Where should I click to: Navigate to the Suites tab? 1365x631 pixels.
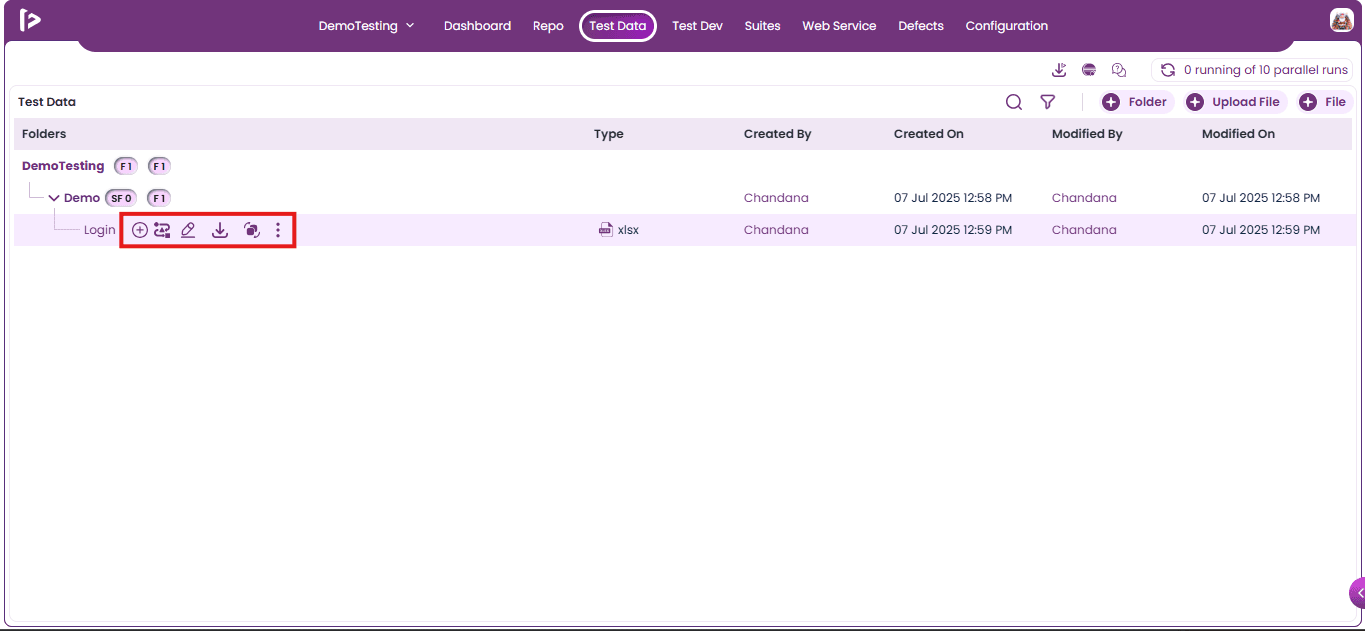(762, 26)
